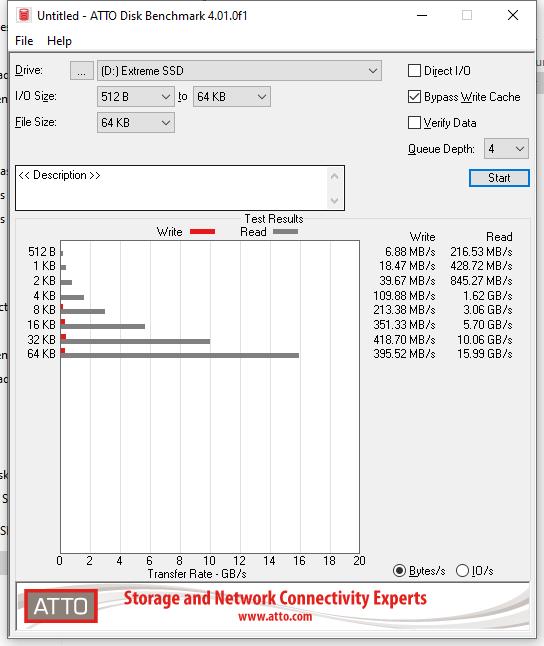544x646 pixels.
Task: Expand the maximum I/O Size 64 KB dropdown
Action: click(232, 96)
